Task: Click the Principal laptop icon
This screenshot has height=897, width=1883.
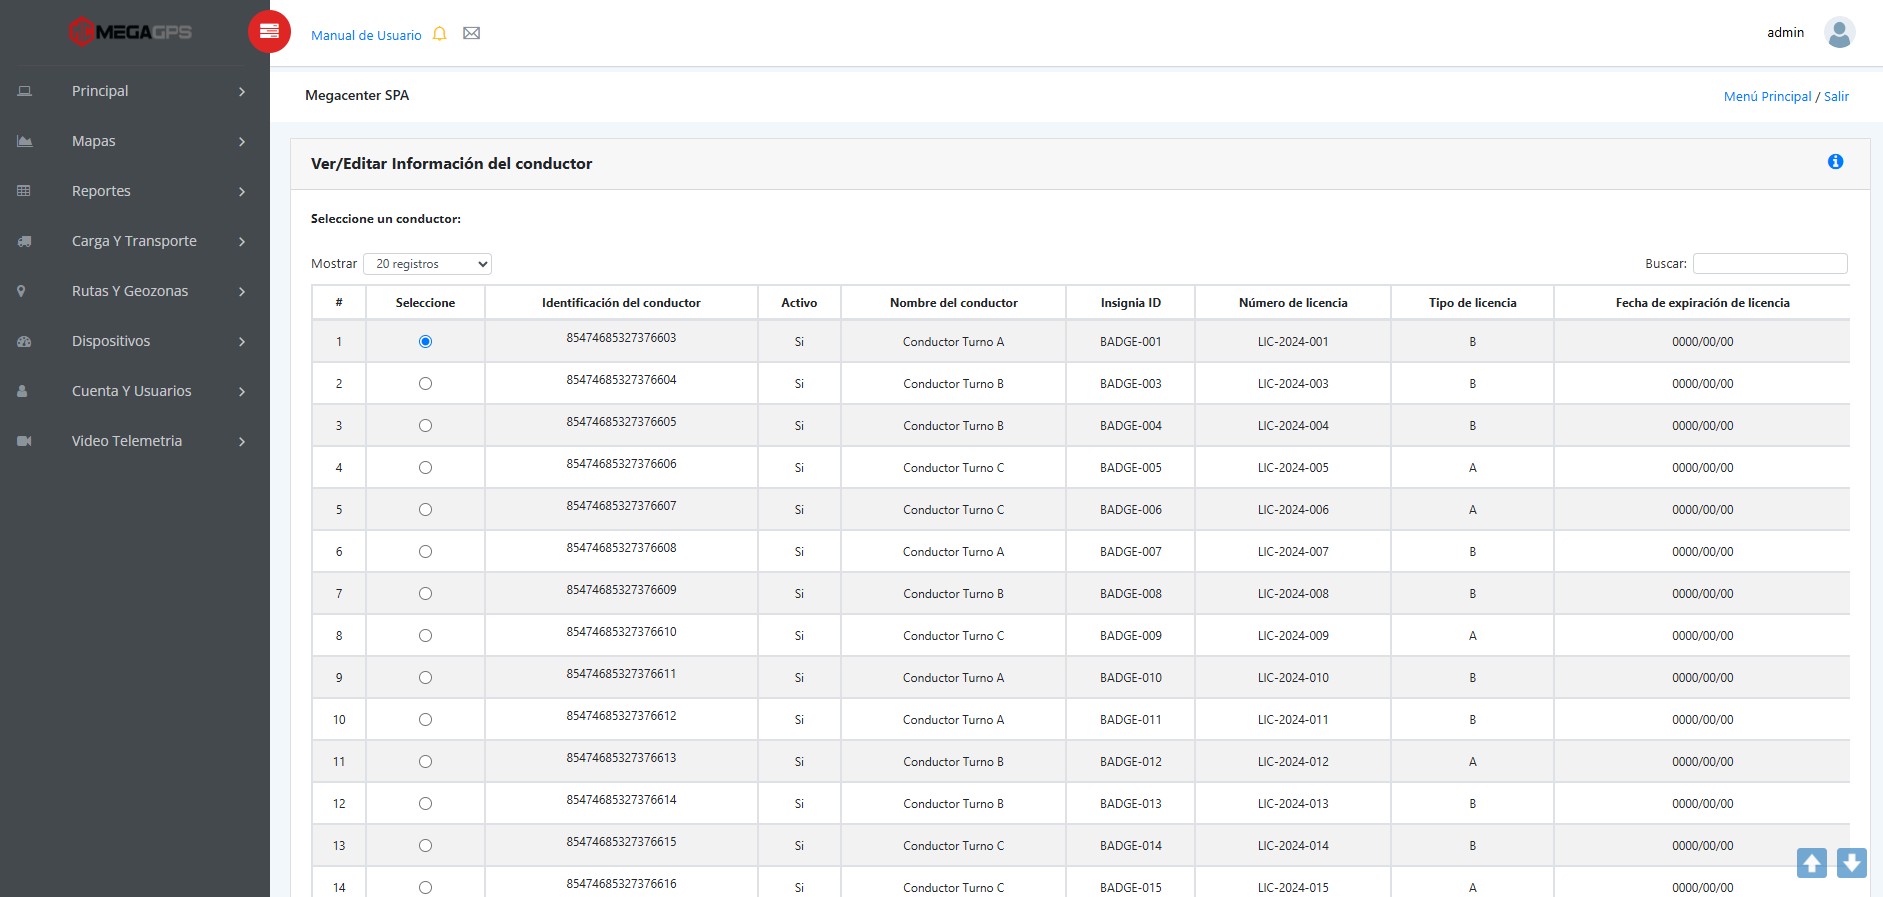Action: pyautogui.click(x=25, y=91)
